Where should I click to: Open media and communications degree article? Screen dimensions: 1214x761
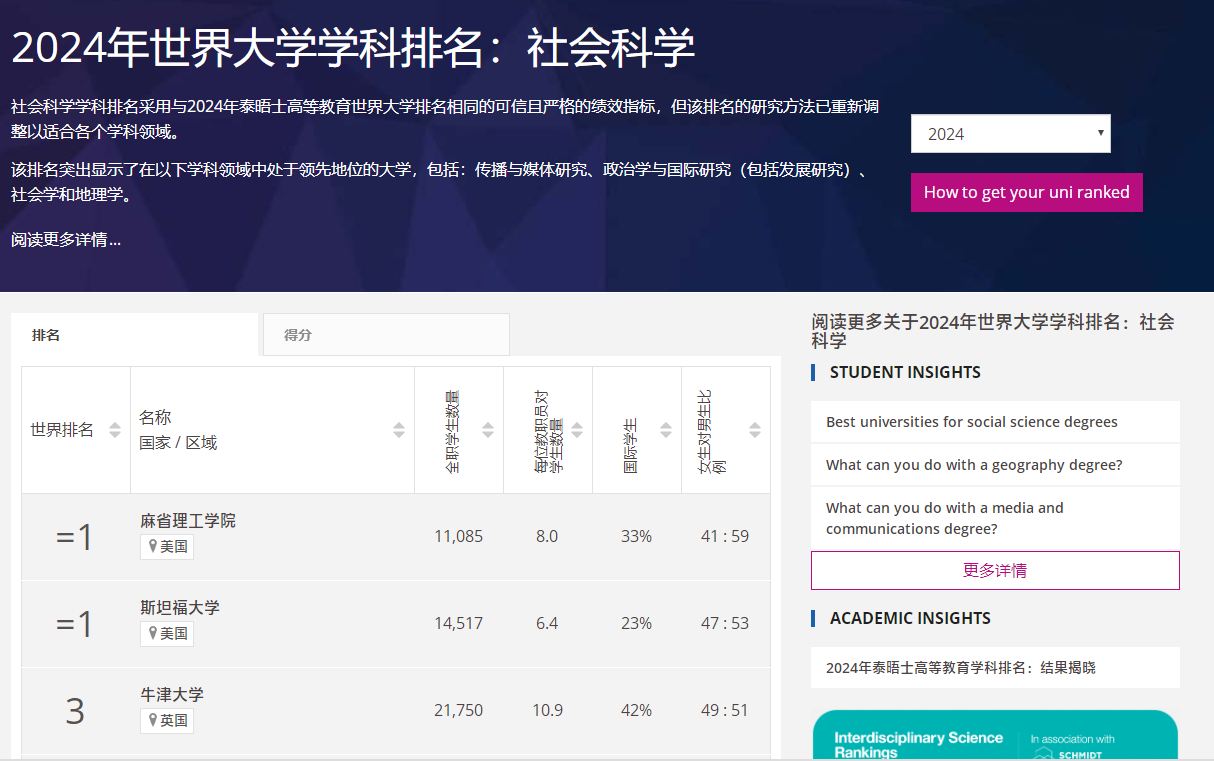tap(944, 518)
